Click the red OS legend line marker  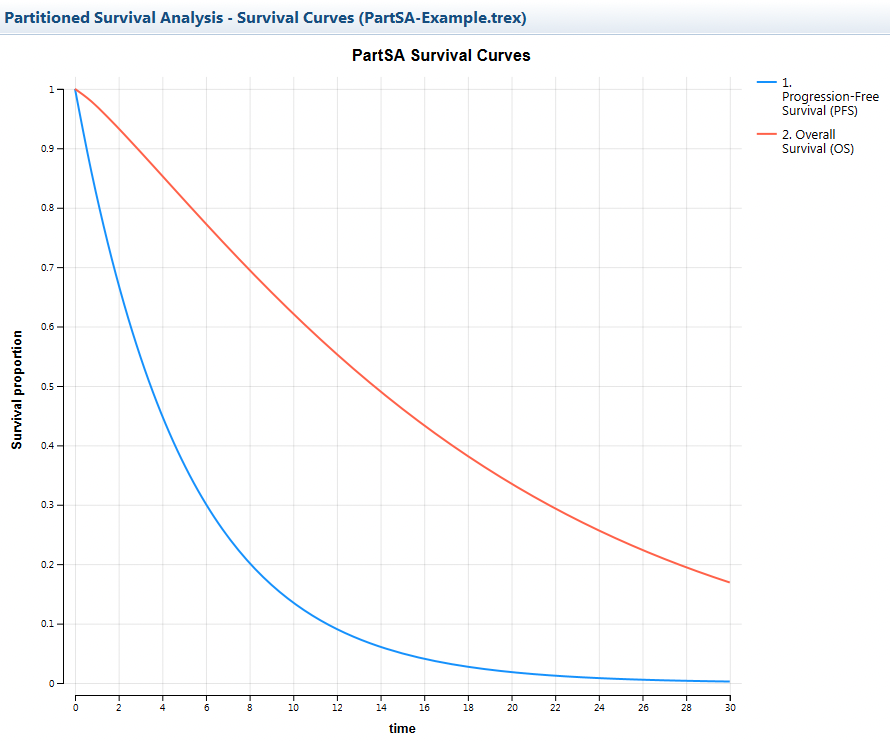coord(765,134)
